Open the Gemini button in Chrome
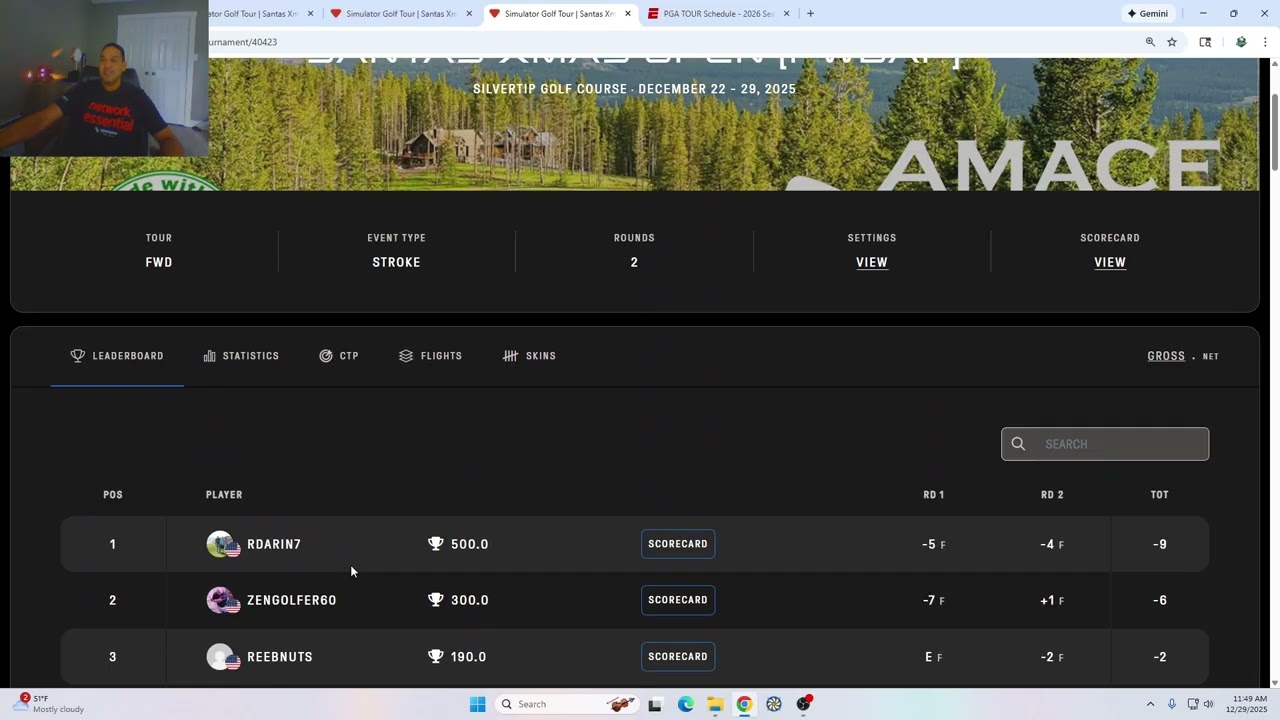The width and height of the screenshot is (1280, 720). (1147, 13)
